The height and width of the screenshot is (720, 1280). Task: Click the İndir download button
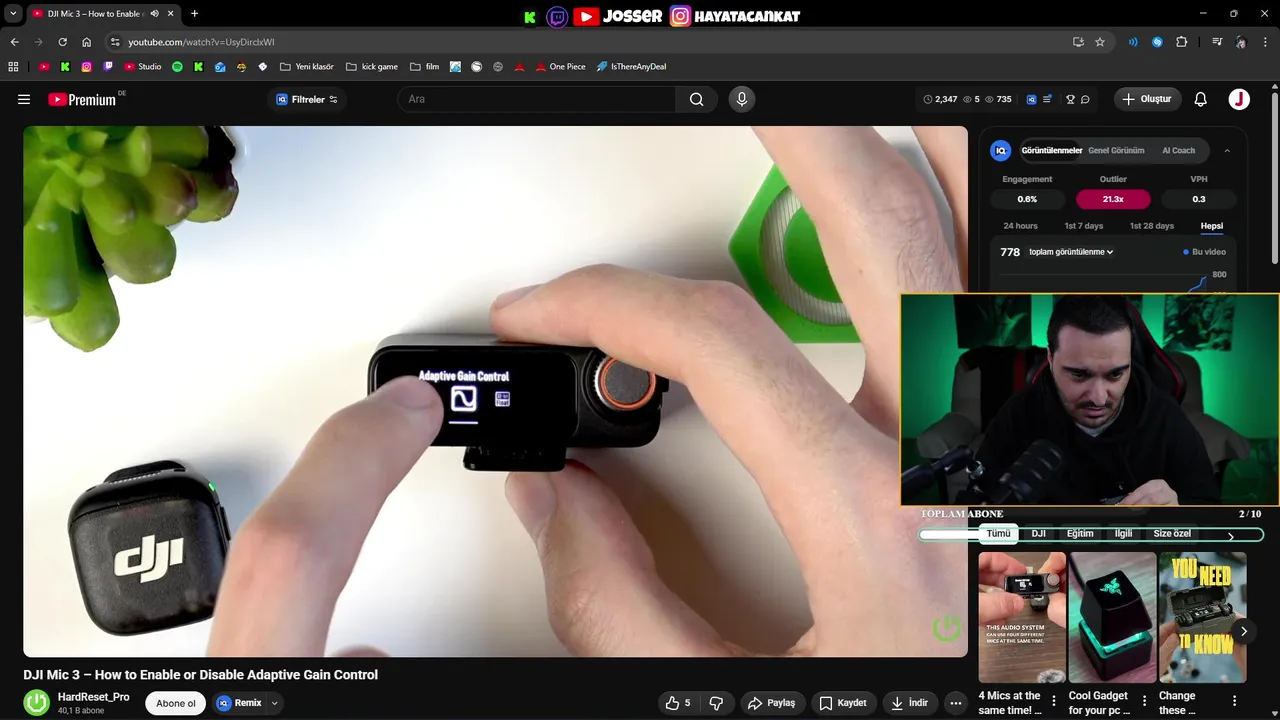[910, 703]
